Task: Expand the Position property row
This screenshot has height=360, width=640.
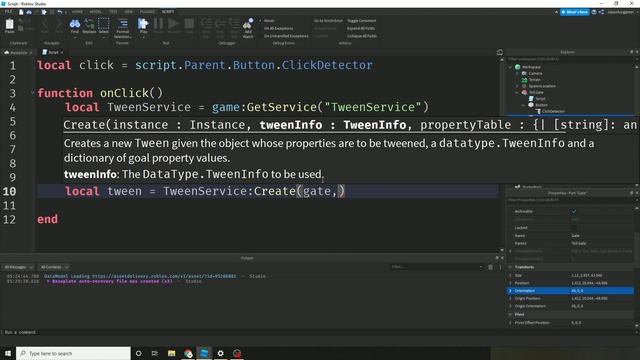Action: 510,283
